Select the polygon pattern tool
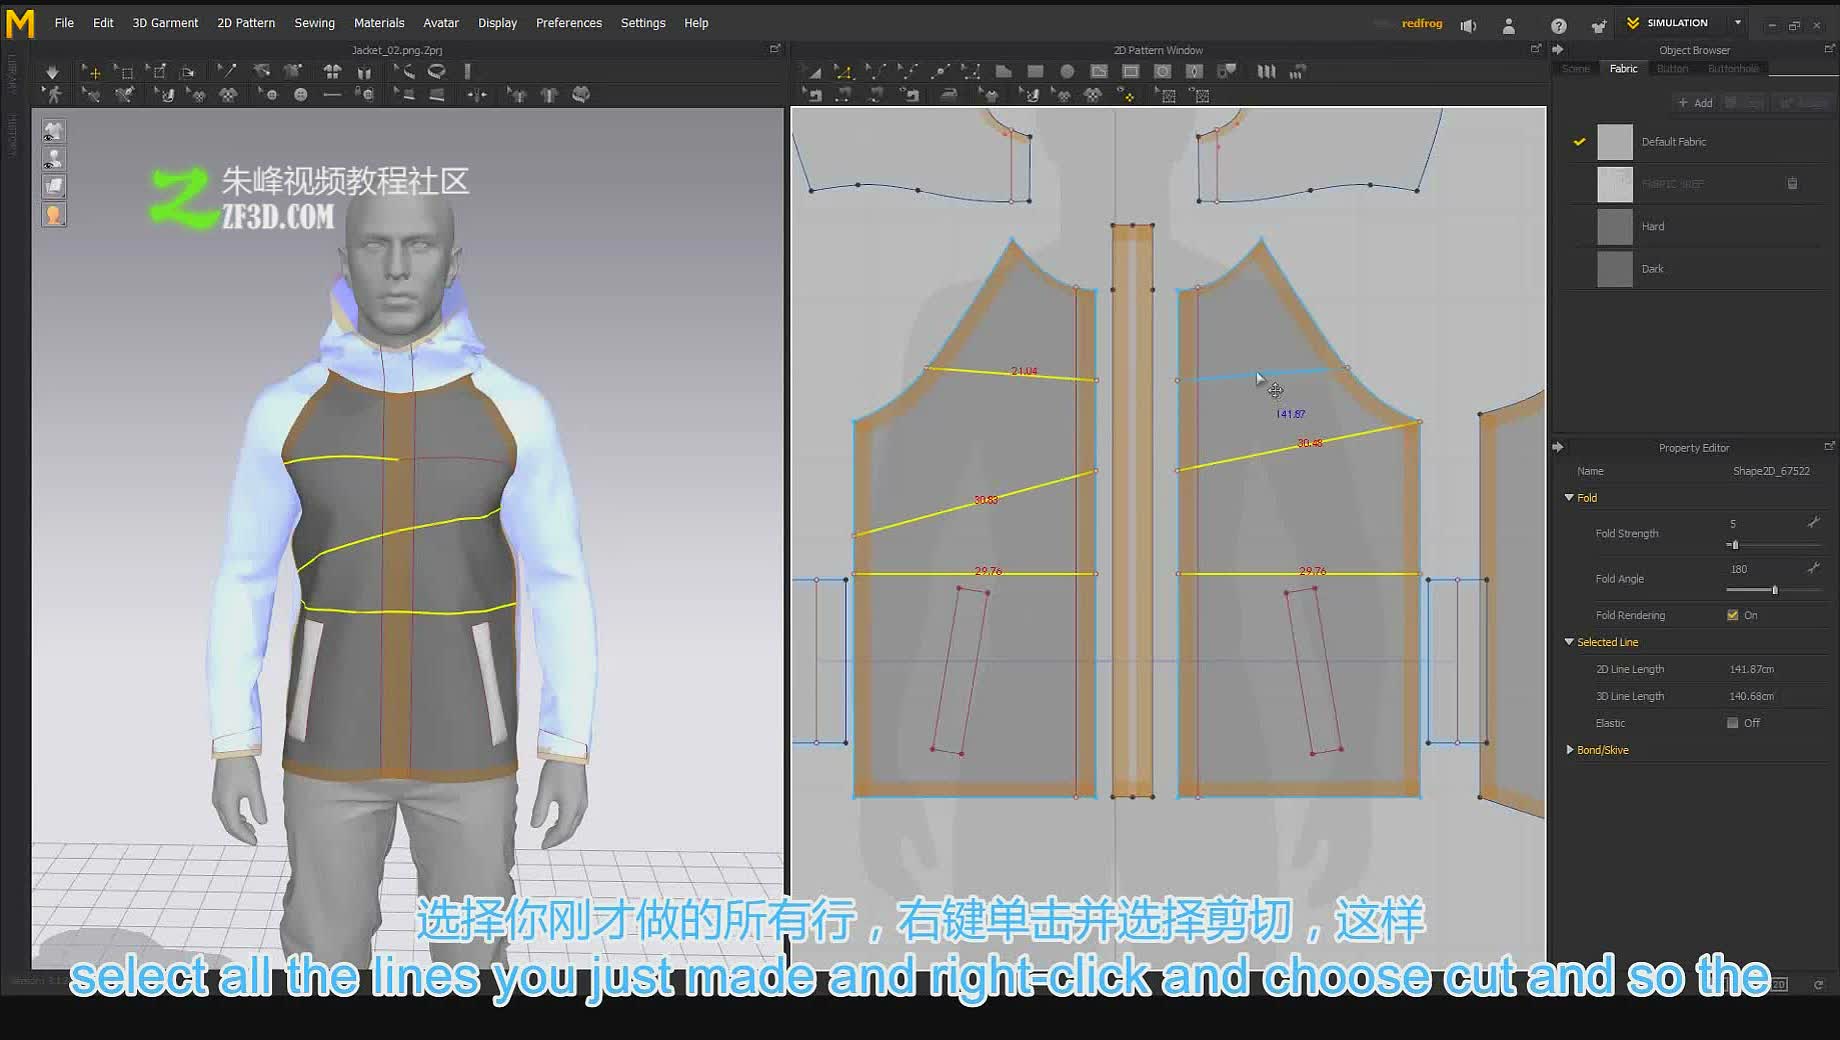Image resolution: width=1840 pixels, height=1040 pixels. pos(1003,72)
